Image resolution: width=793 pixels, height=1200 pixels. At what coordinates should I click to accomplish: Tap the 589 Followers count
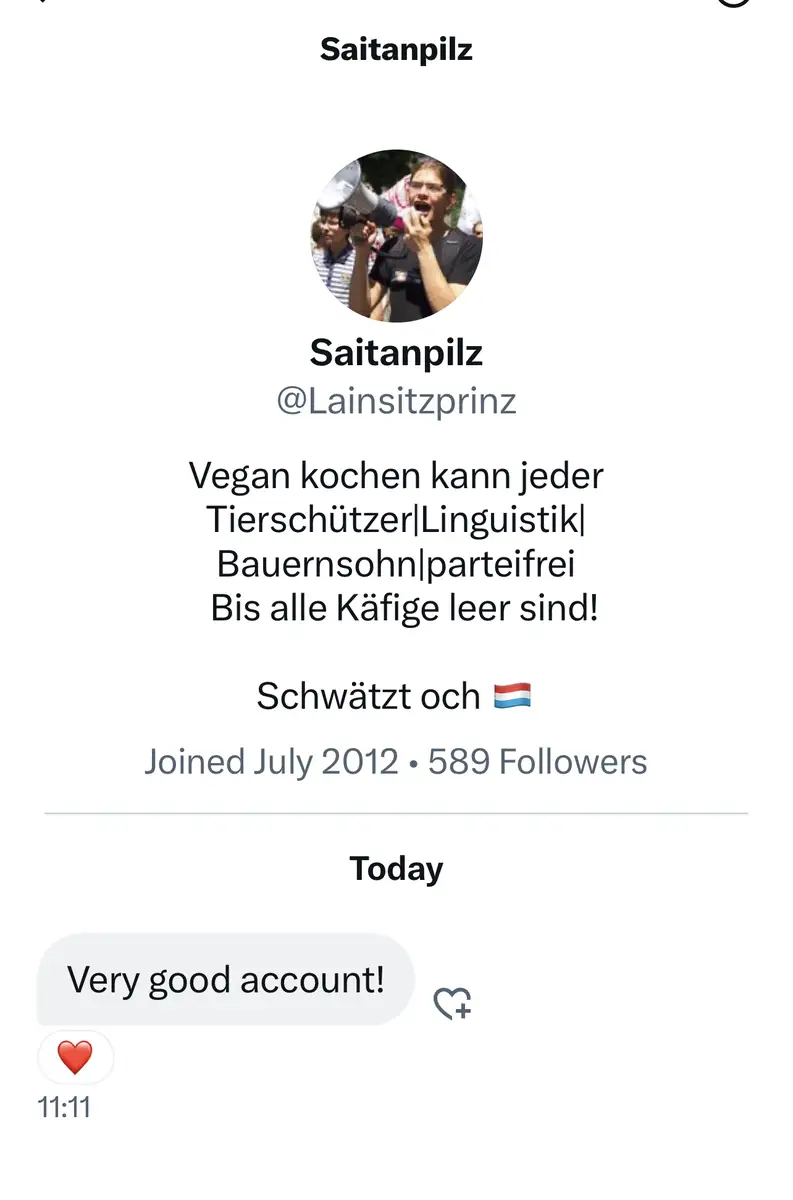[x=537, y=762]
